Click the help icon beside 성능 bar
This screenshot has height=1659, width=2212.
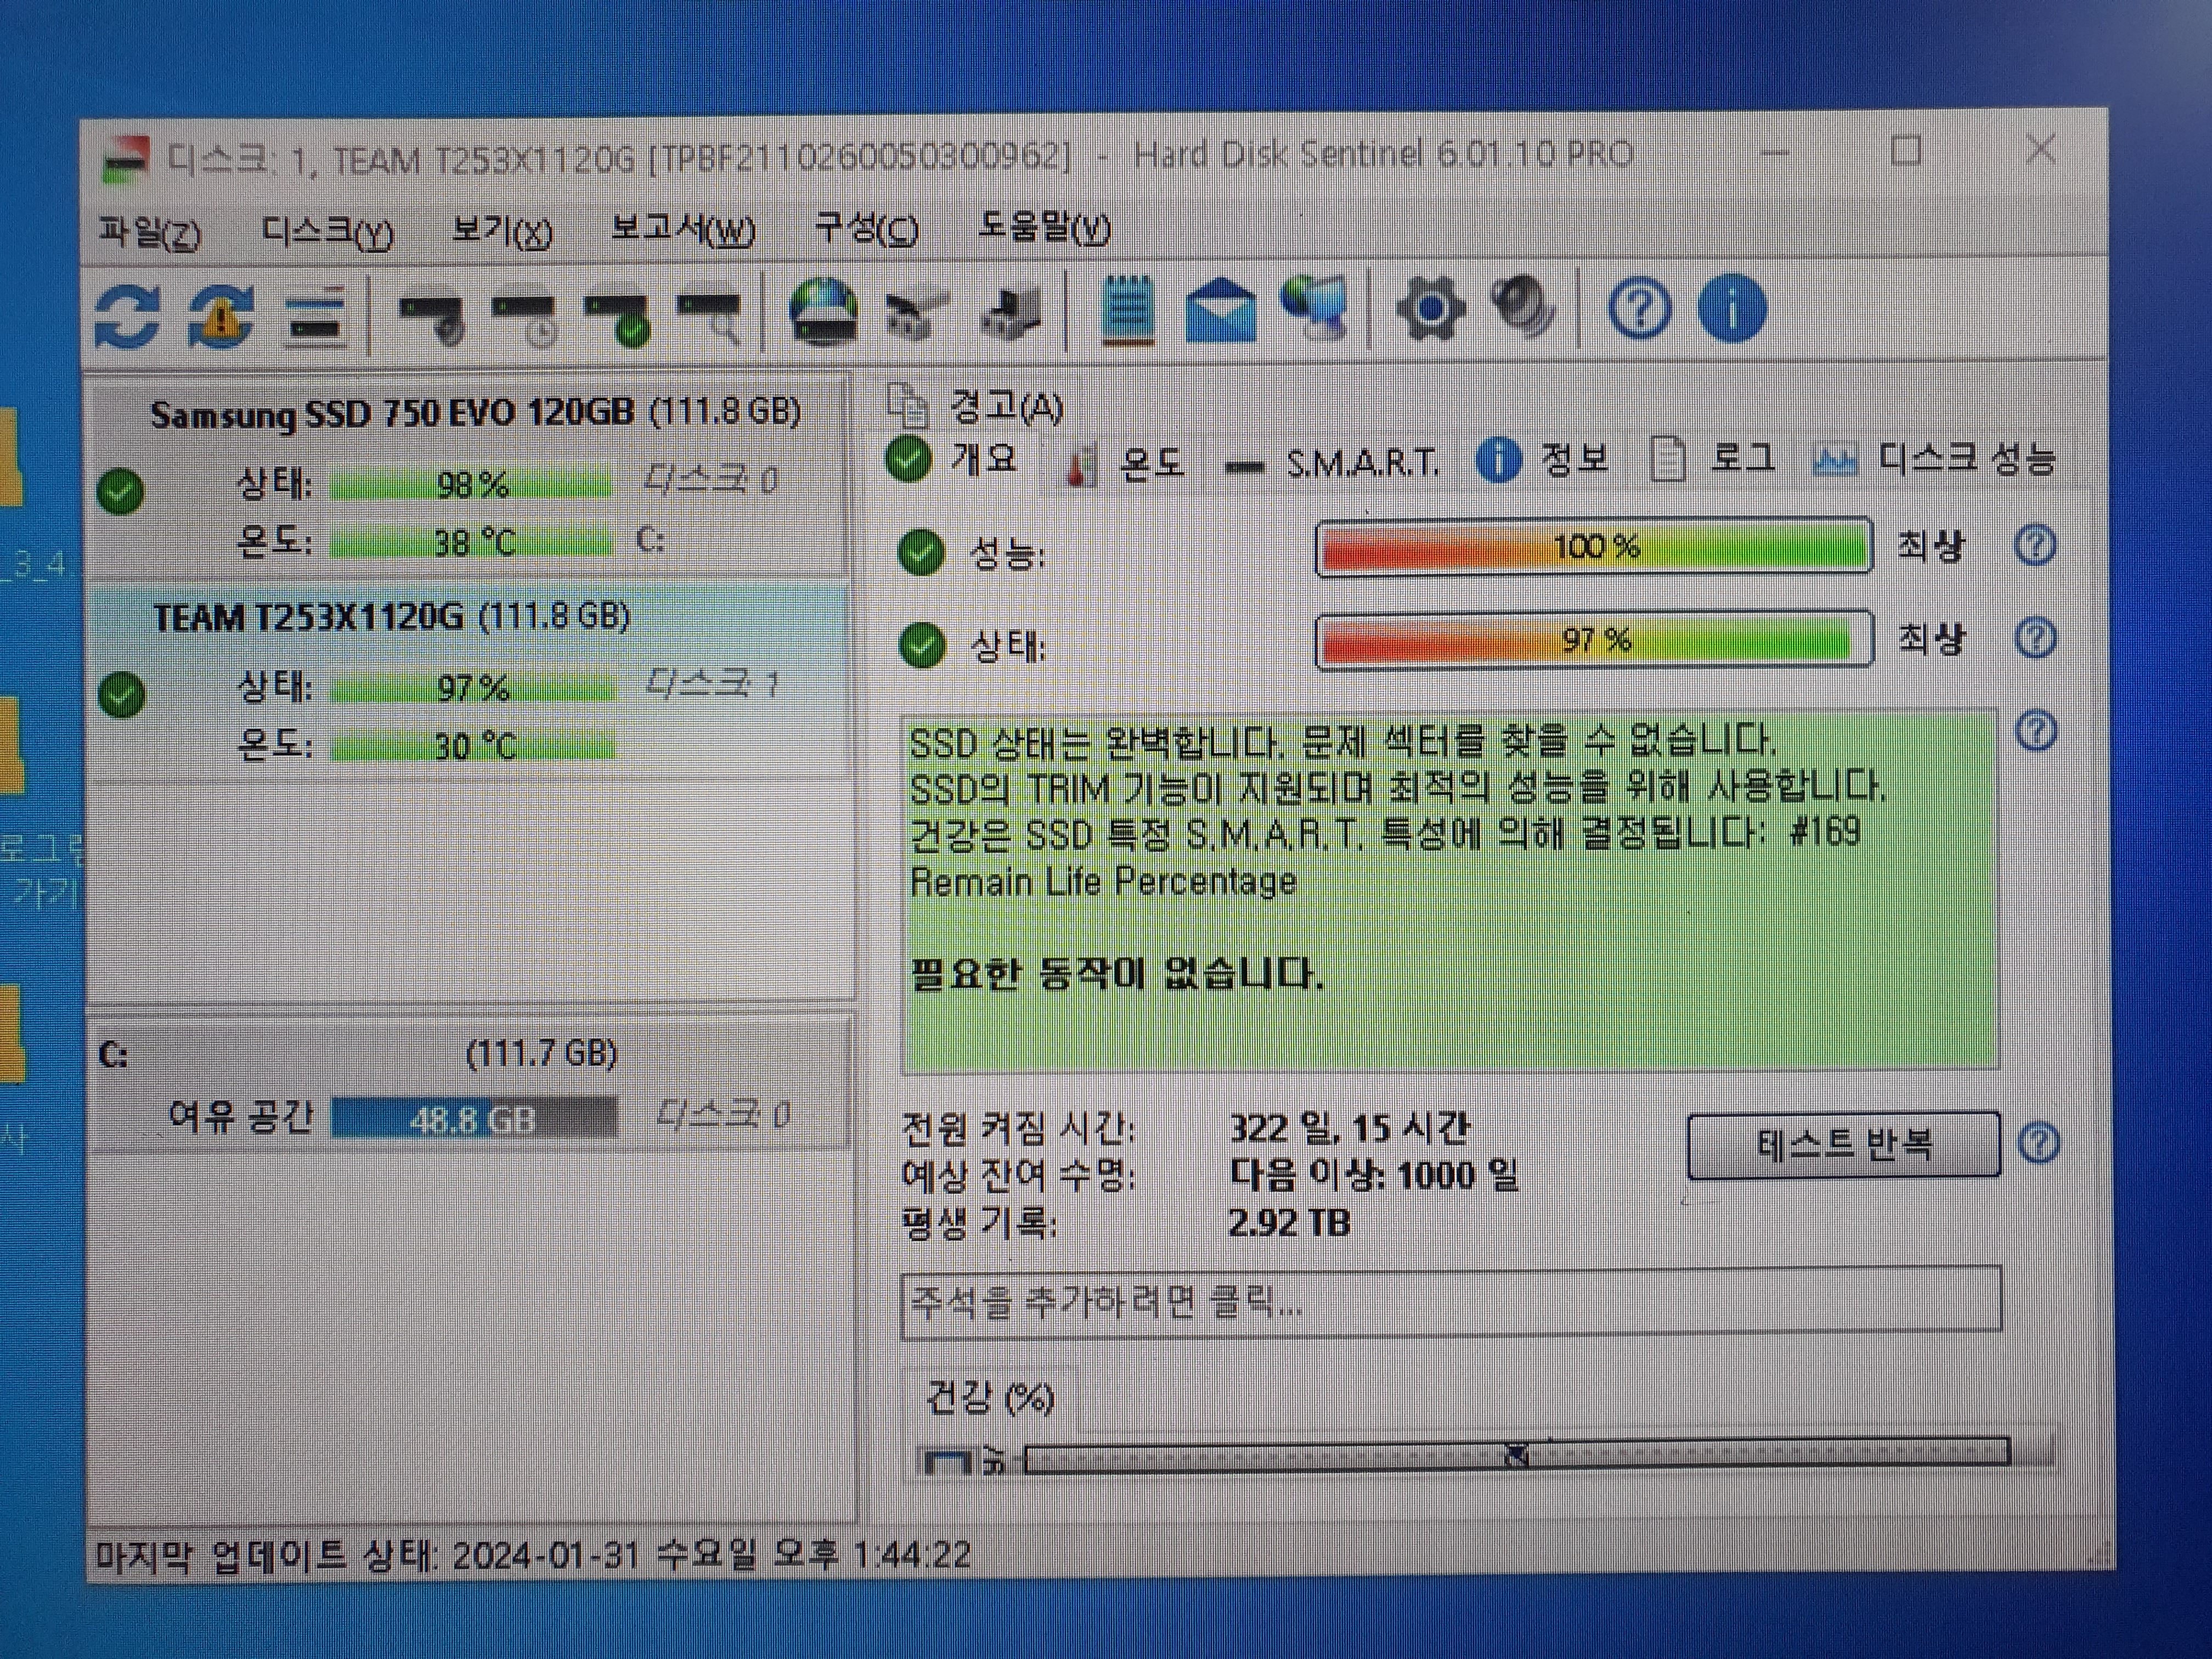point(2035,546)
